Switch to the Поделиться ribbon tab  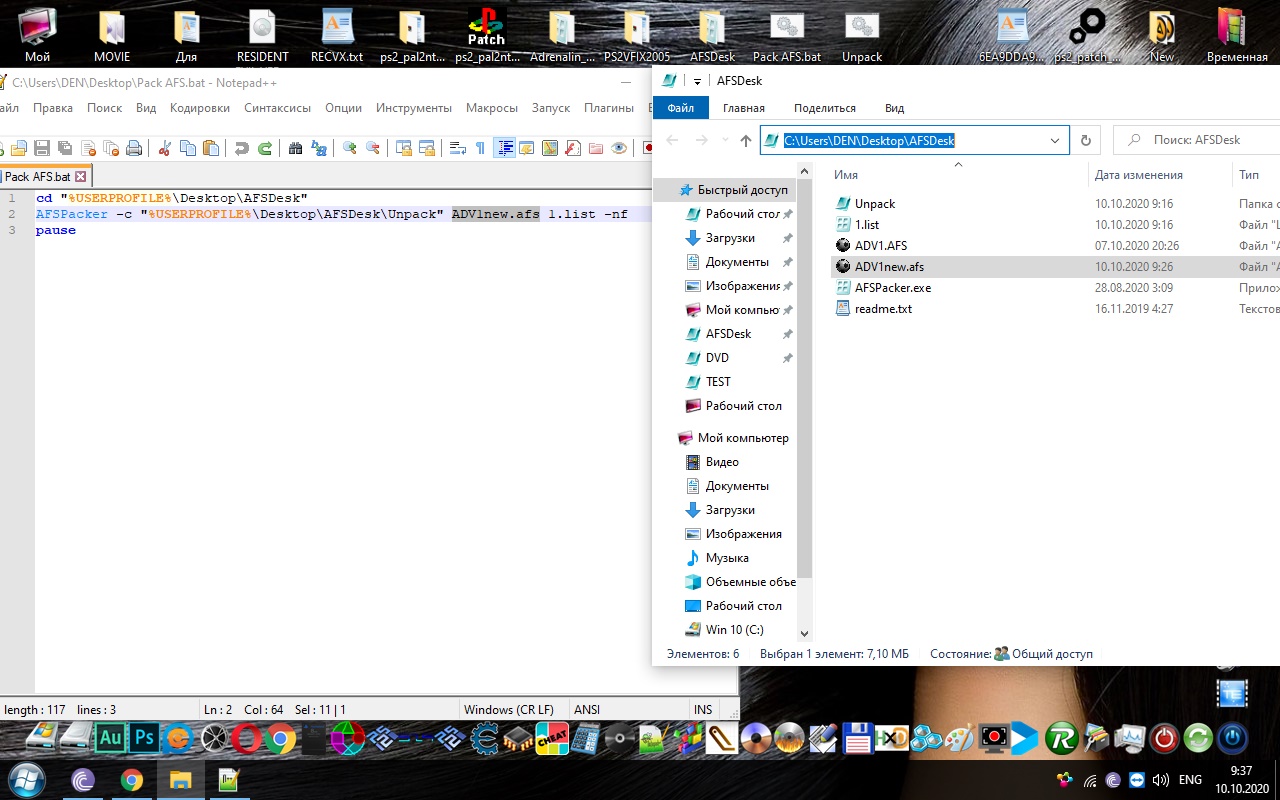825,108
